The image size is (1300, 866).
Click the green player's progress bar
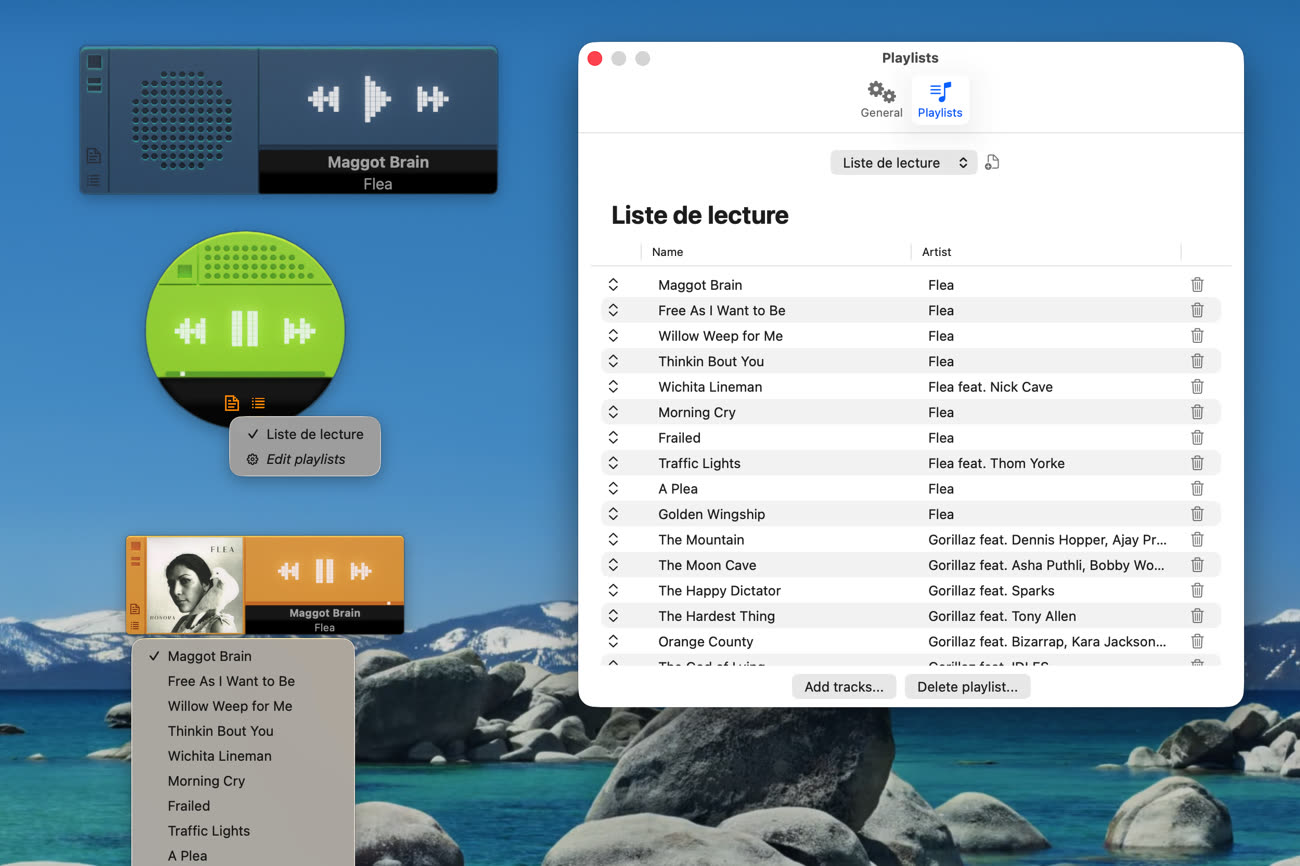245,374
